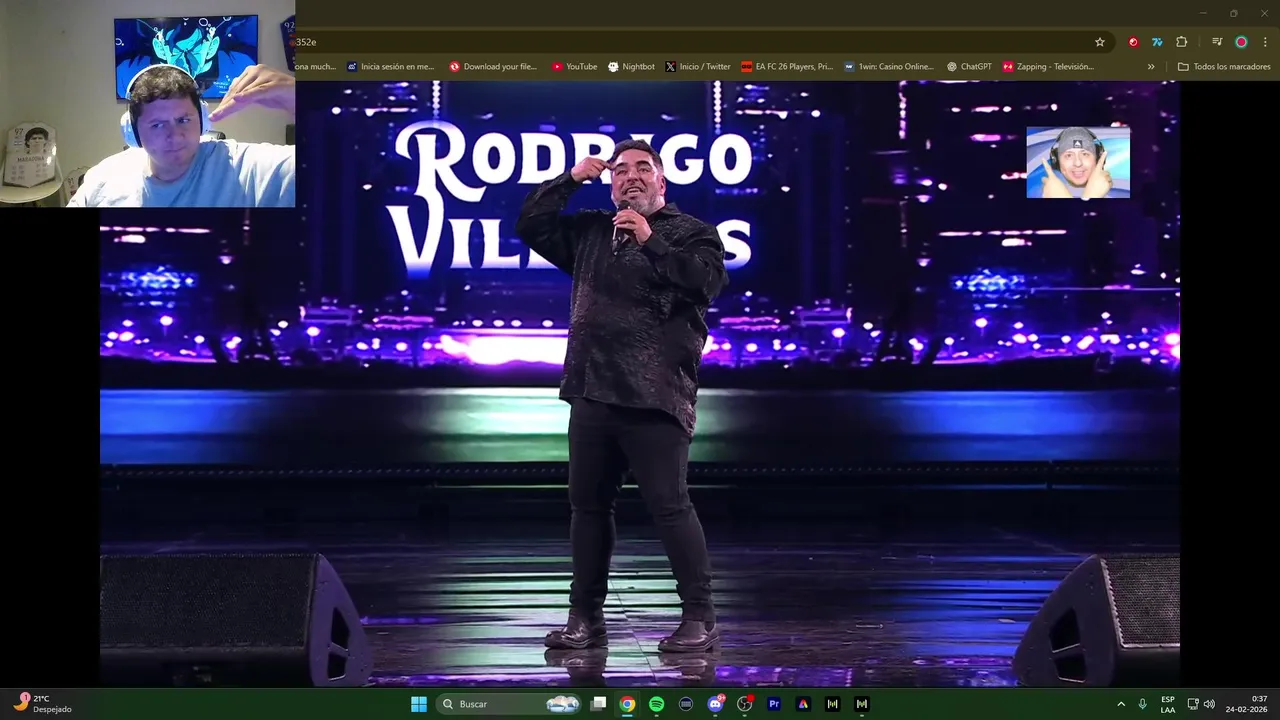Open Discord from the taskbar
The height and width of the screenshot is (720, 1280).
click(715, 704)
